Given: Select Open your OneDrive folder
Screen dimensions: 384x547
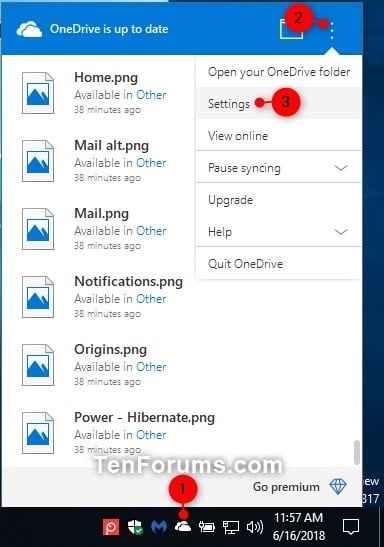Looking at the screenshot, I should (x=279, y=72).
